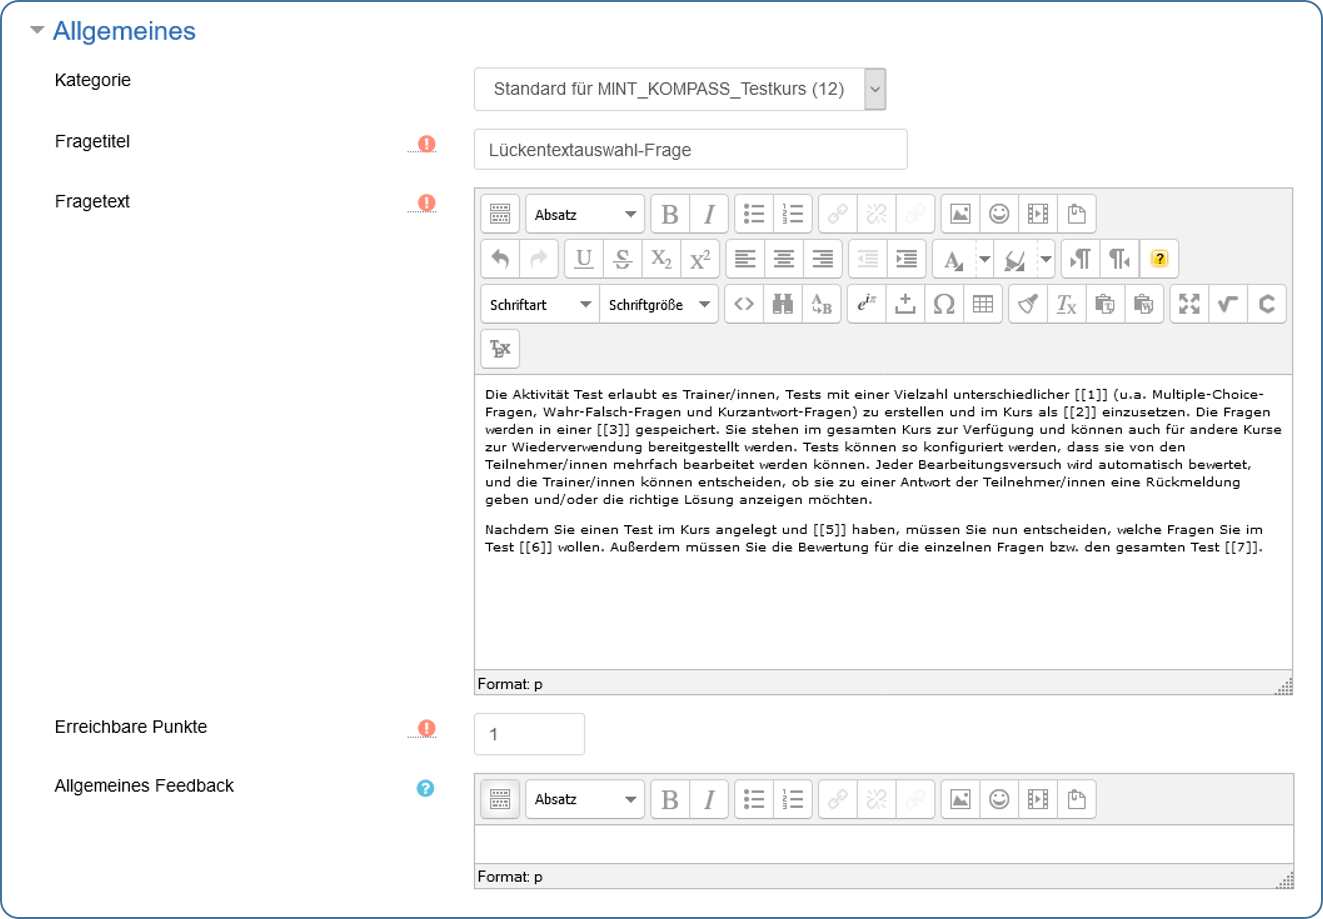The height and width of the screenshot is (919, 1323).
Task: Click the background highlight color icon
Action: pyautogui.click(x=1016, y=259)
